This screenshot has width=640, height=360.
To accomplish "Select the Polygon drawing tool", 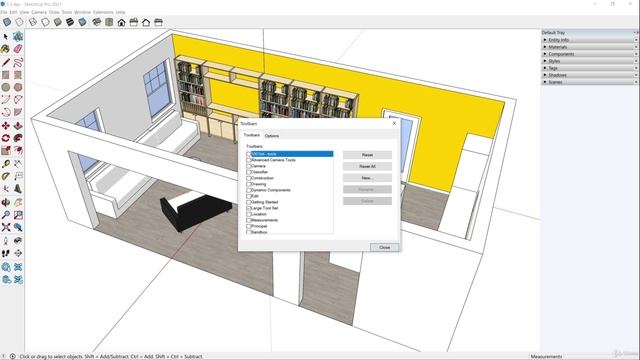I will point(18,87).
